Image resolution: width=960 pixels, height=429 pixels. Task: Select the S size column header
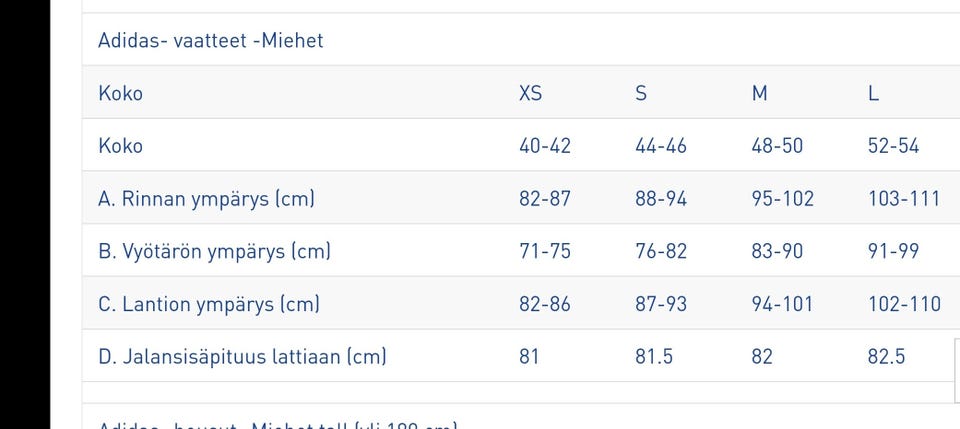[641, 93]
